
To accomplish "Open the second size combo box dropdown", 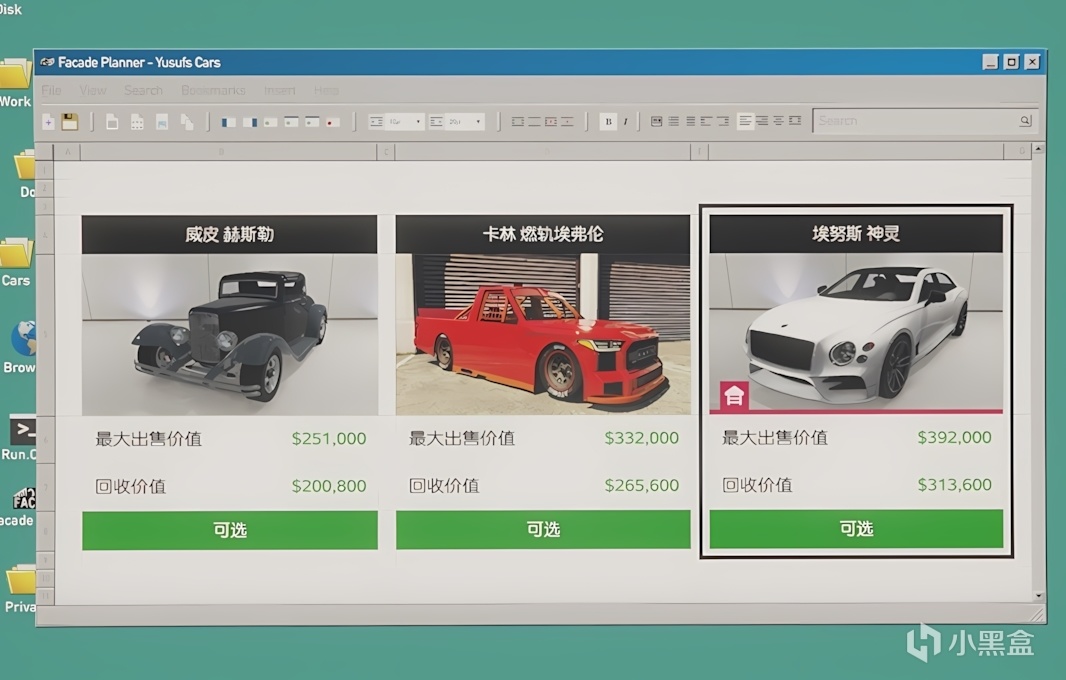I will tap(478, 121).
